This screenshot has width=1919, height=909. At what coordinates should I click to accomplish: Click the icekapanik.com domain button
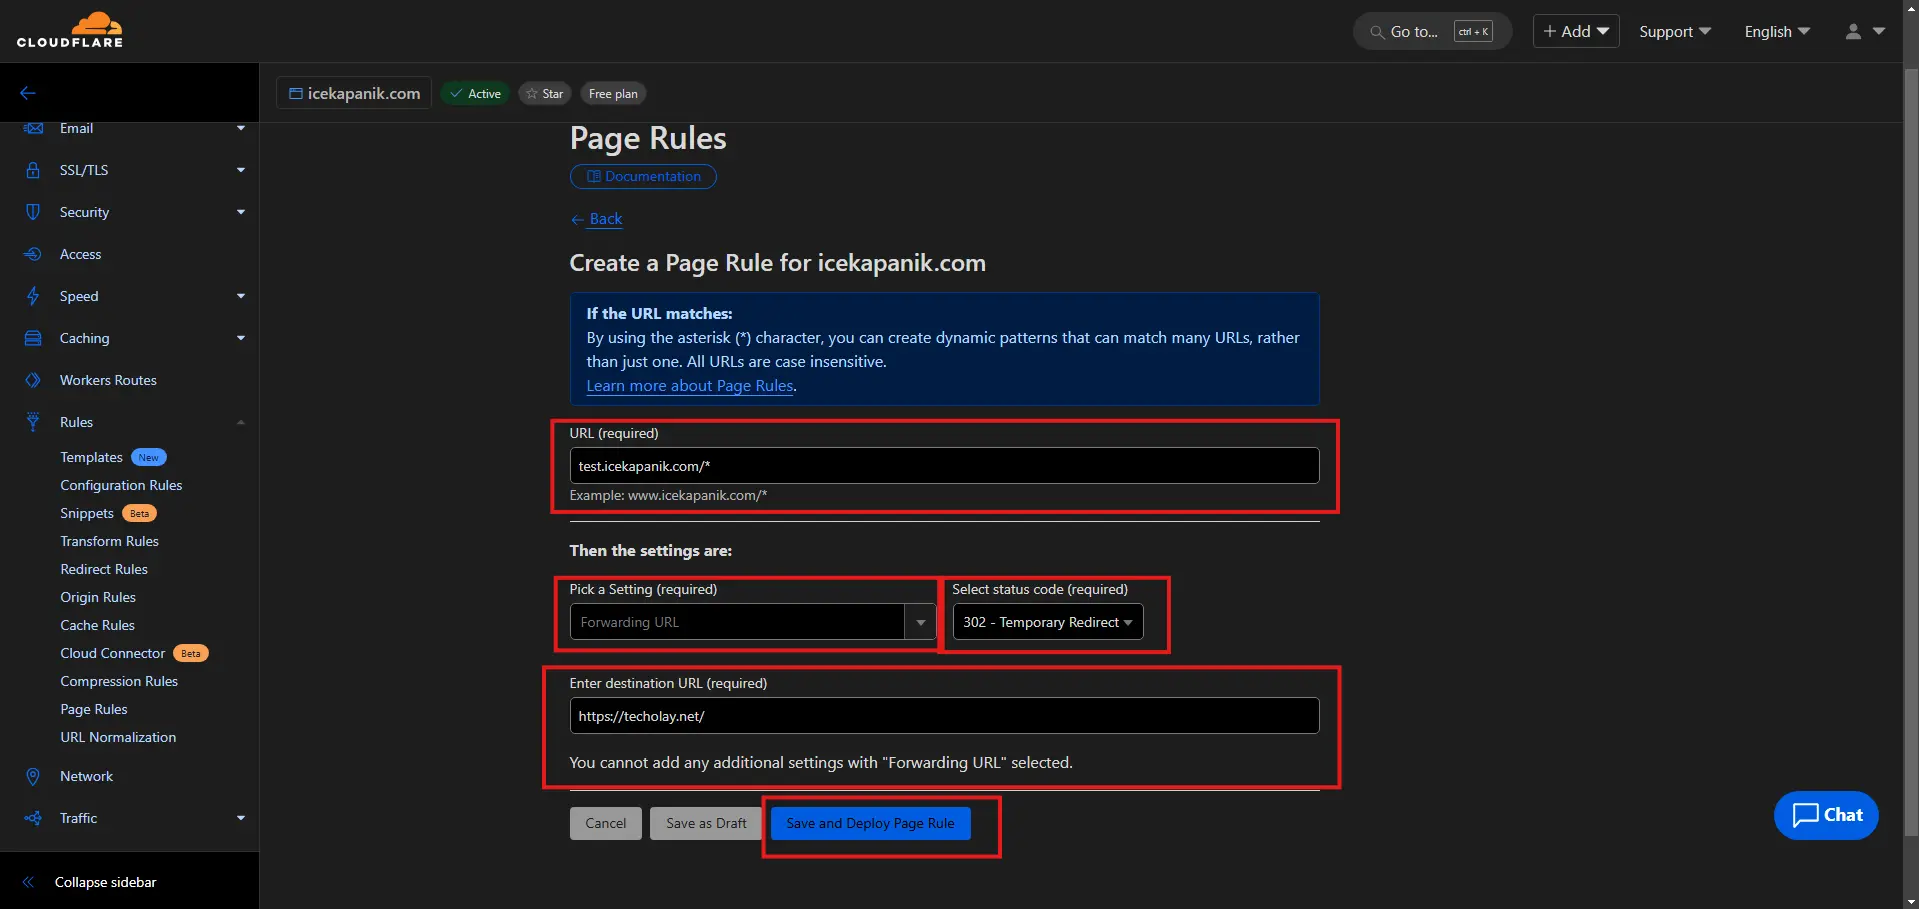354,93
